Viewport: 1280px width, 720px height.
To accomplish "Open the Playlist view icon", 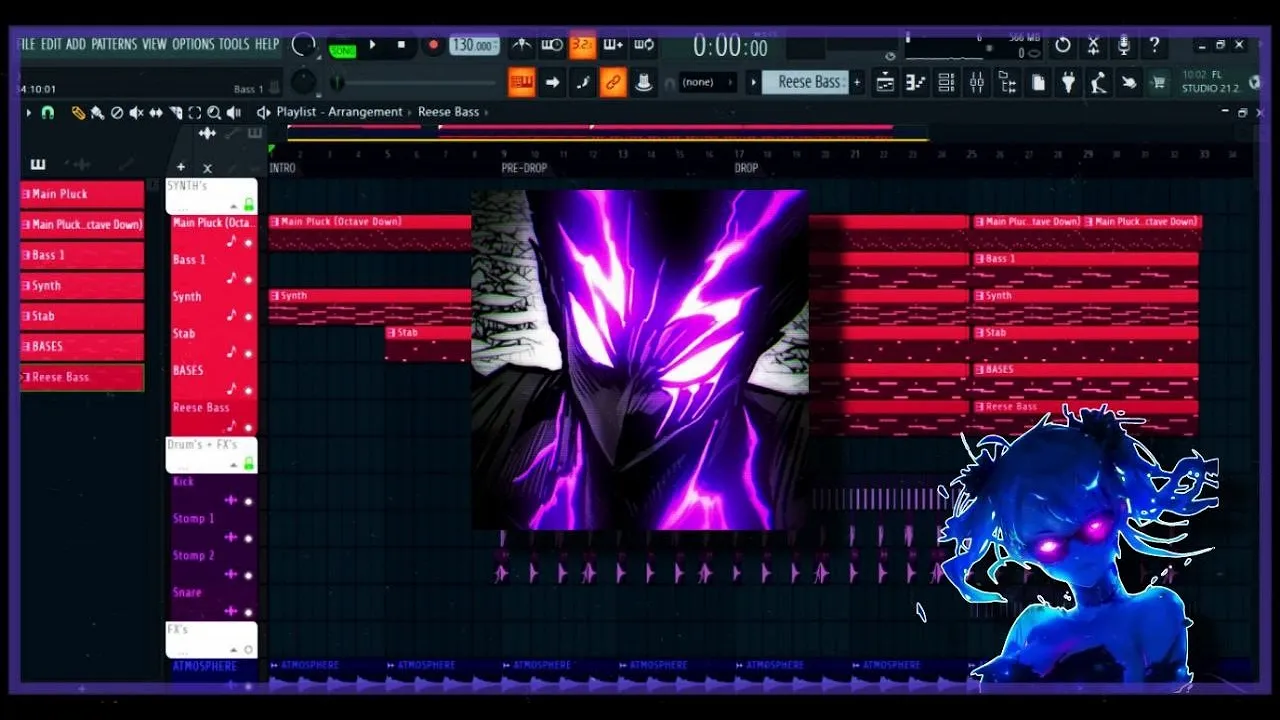I will (x=885, y=83).
